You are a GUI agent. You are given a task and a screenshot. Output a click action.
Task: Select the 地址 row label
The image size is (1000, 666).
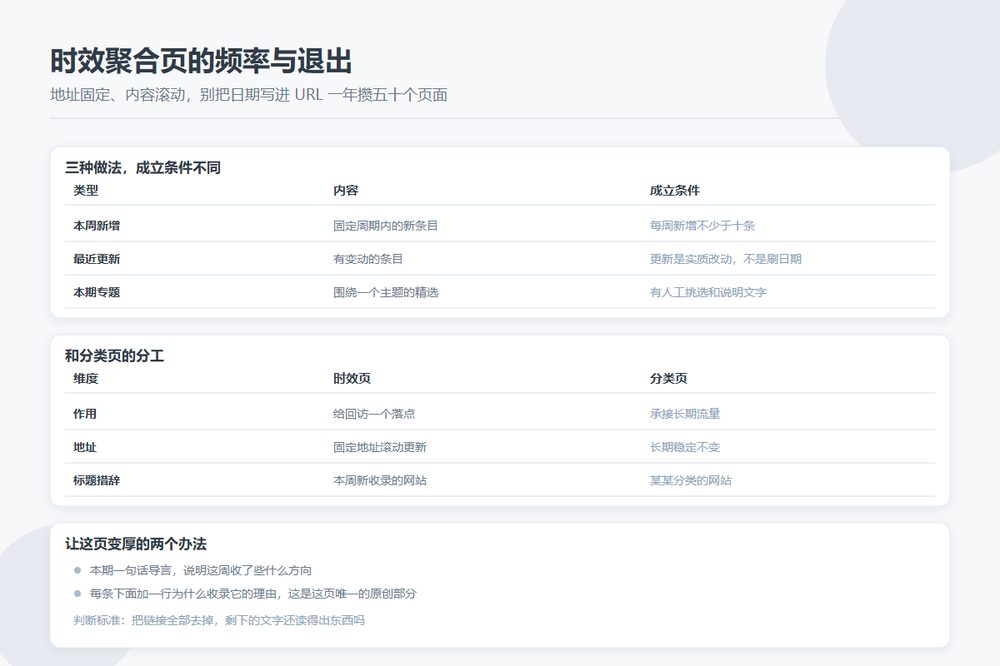(x=85, y=447)
